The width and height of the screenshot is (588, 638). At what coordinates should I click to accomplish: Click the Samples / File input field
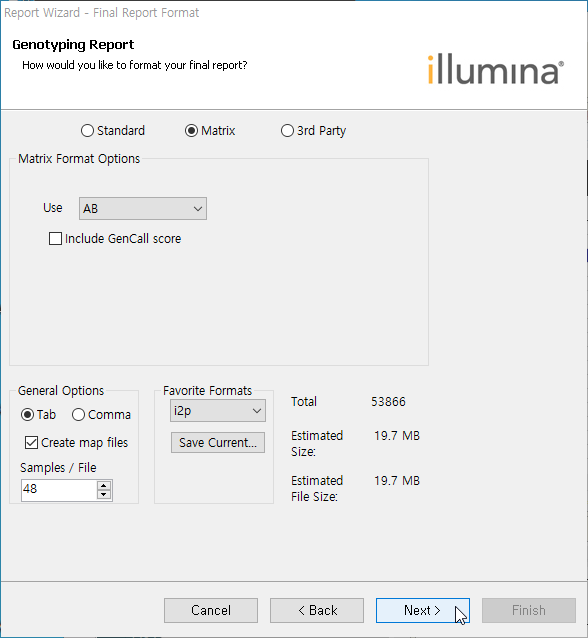(x=59, y=490)
